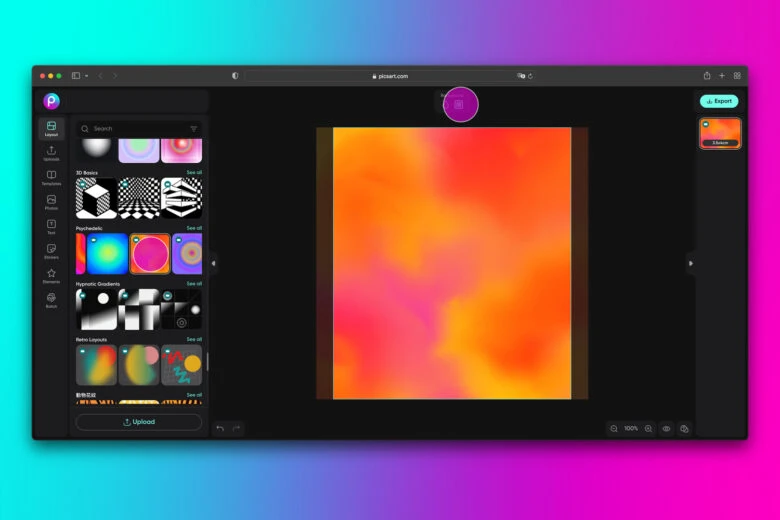Click the zoom in magnifier icon
Viewport: 780px width, 520px height.
tap(648, 428)
